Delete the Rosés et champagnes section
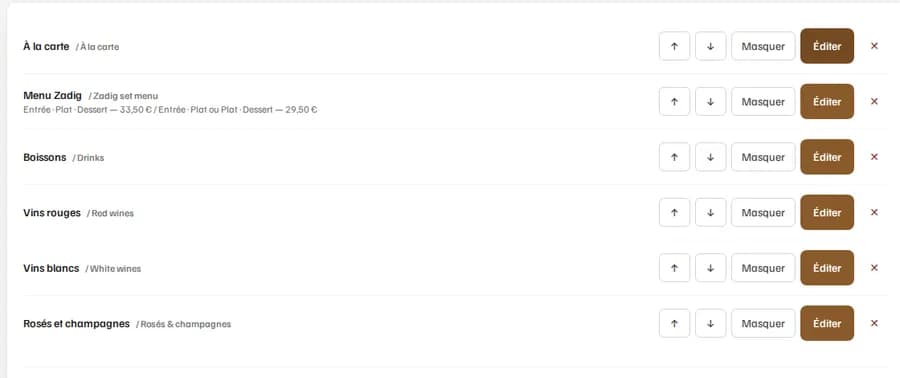Screen dimensions: 900x378 tap(874, 324)
